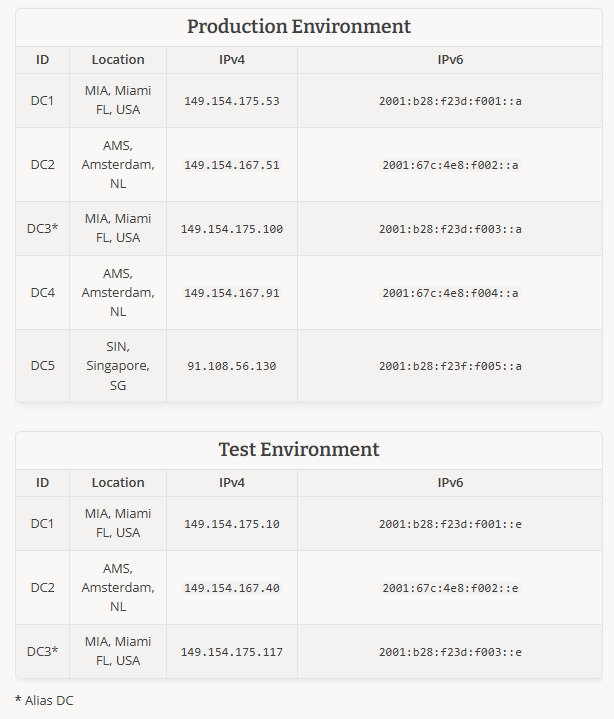This screenshot has height=719, width=614.
Task: Click the SIN, Singapore, SG location cell
Action: [x=118, y=366]
